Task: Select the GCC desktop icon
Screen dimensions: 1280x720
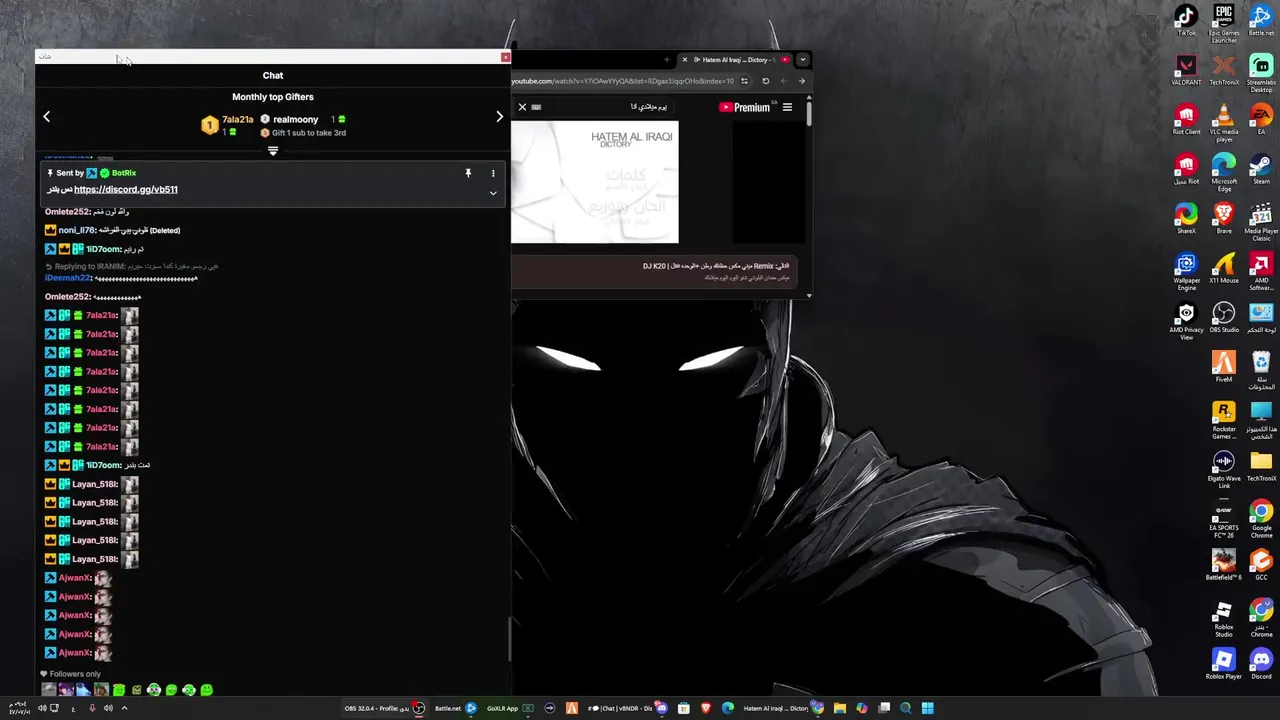Action: click(x=1261, y=565)
